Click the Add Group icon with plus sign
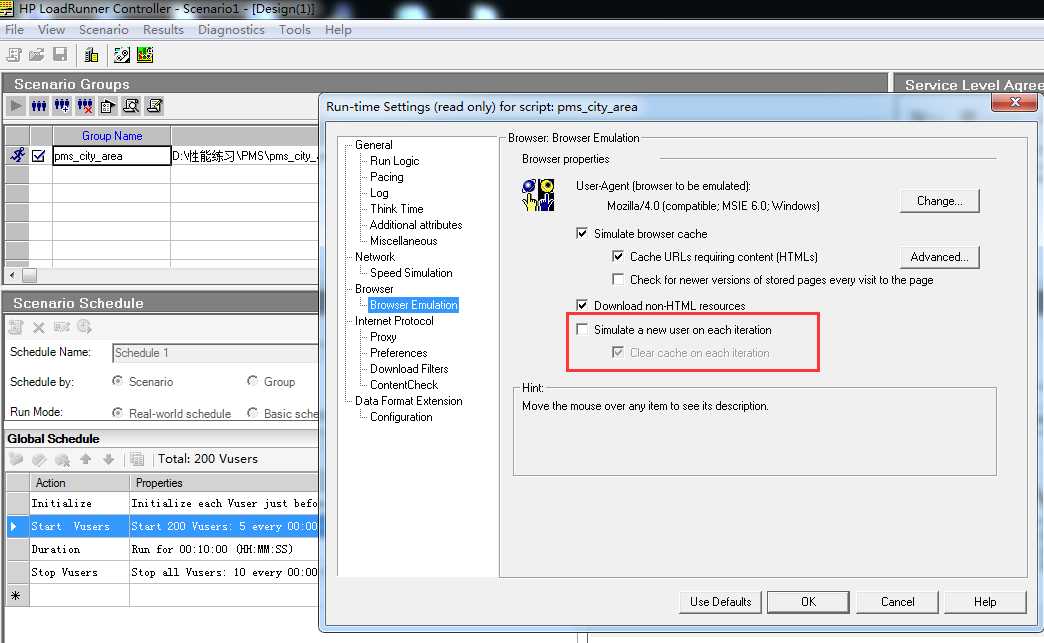 (x=62, y=106)
